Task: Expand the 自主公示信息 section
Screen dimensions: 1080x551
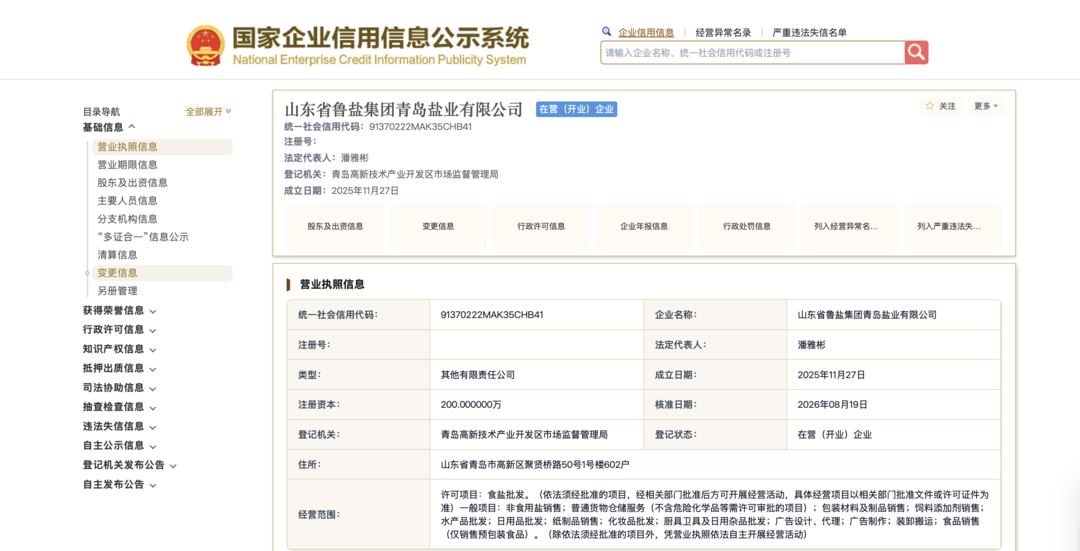Action: click(120, 446)
